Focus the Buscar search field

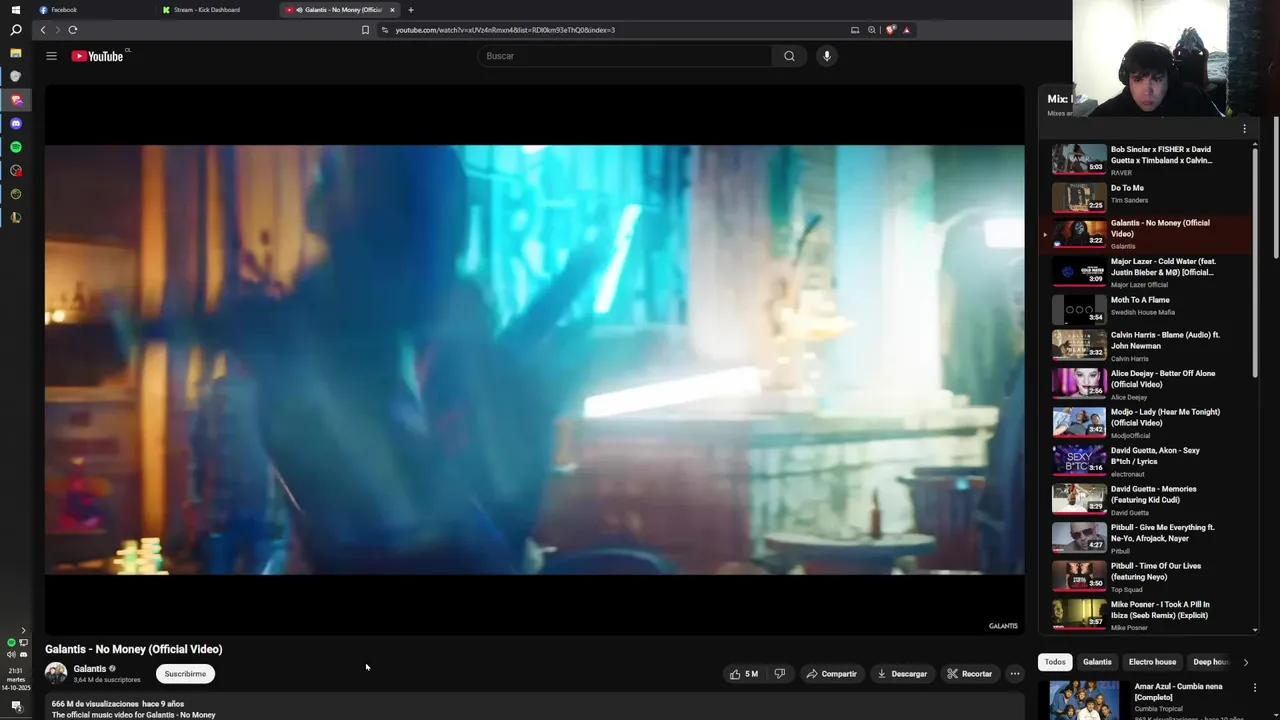click(x=625, y=56)
